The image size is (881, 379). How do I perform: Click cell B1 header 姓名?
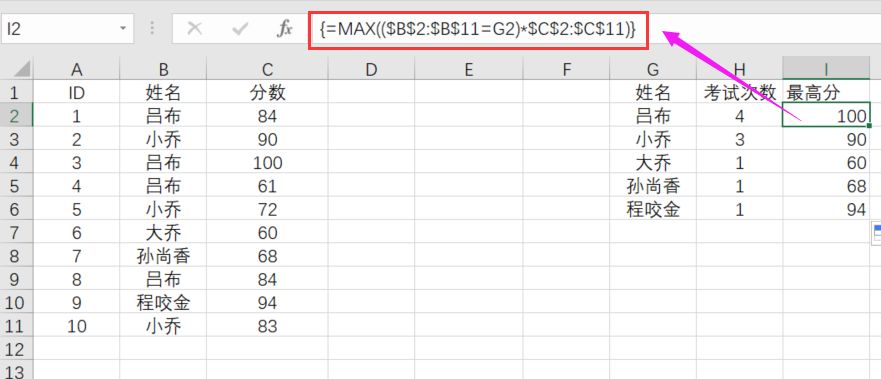point(163,92)
